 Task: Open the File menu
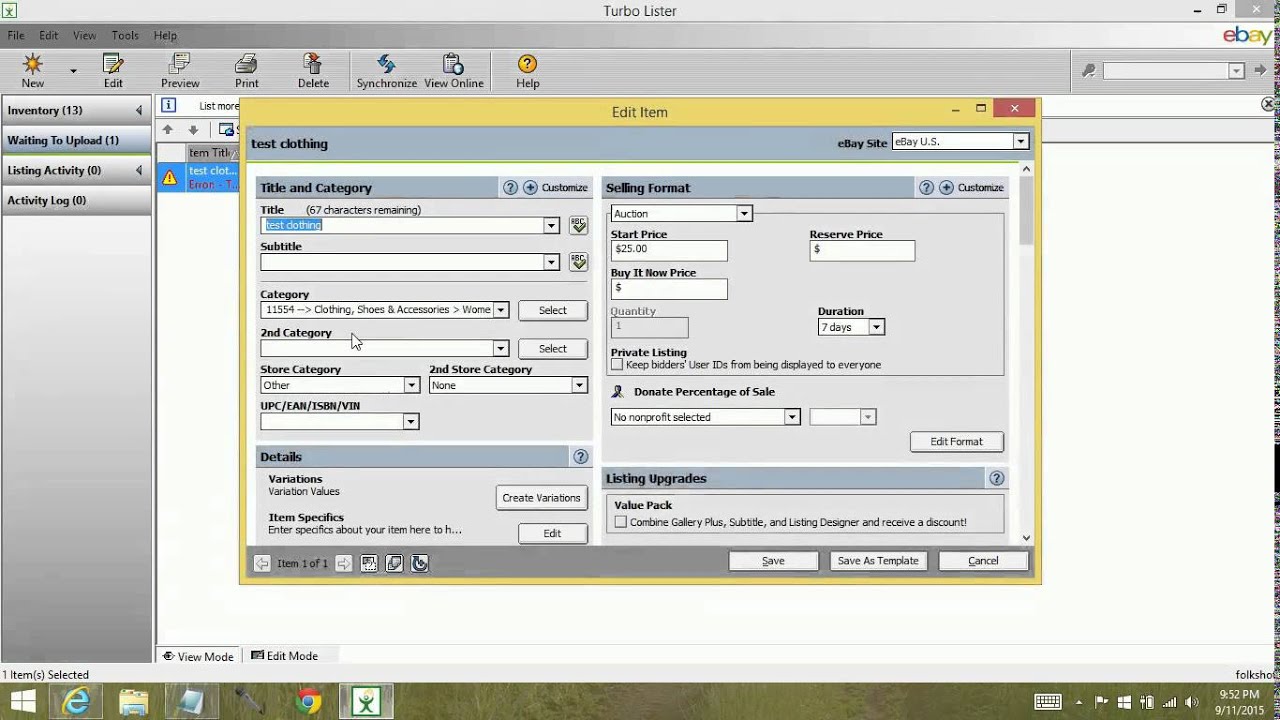click(x=16, y=35)
